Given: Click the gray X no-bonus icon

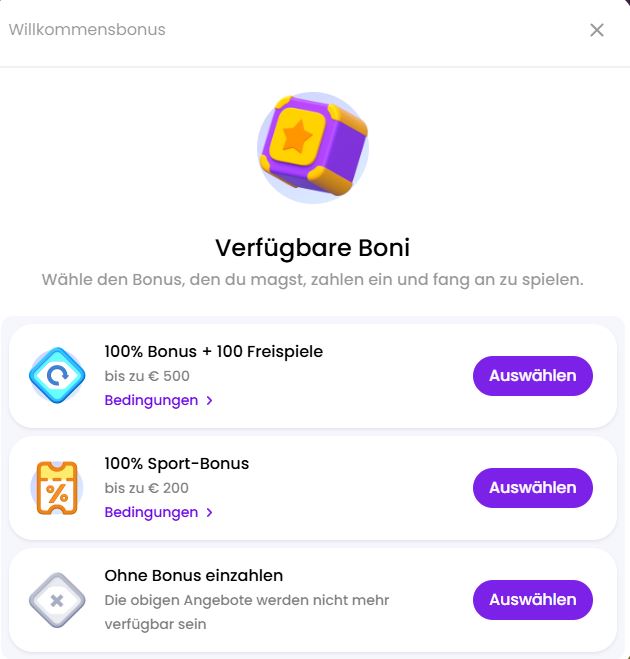Looking at the screenshot, I should tap(57, 600).
